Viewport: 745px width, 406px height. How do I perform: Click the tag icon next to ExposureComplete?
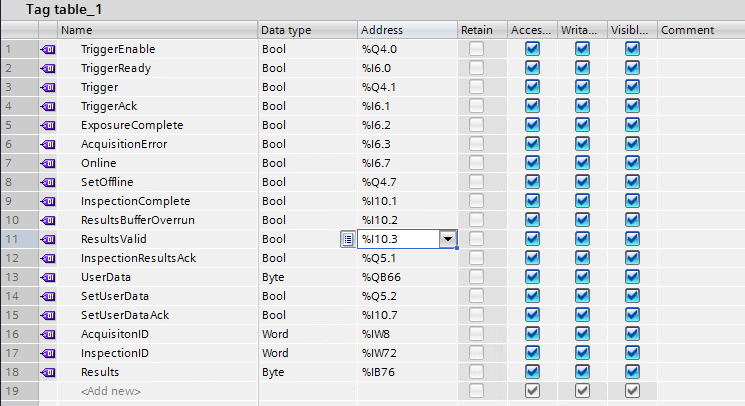point(48,125)
